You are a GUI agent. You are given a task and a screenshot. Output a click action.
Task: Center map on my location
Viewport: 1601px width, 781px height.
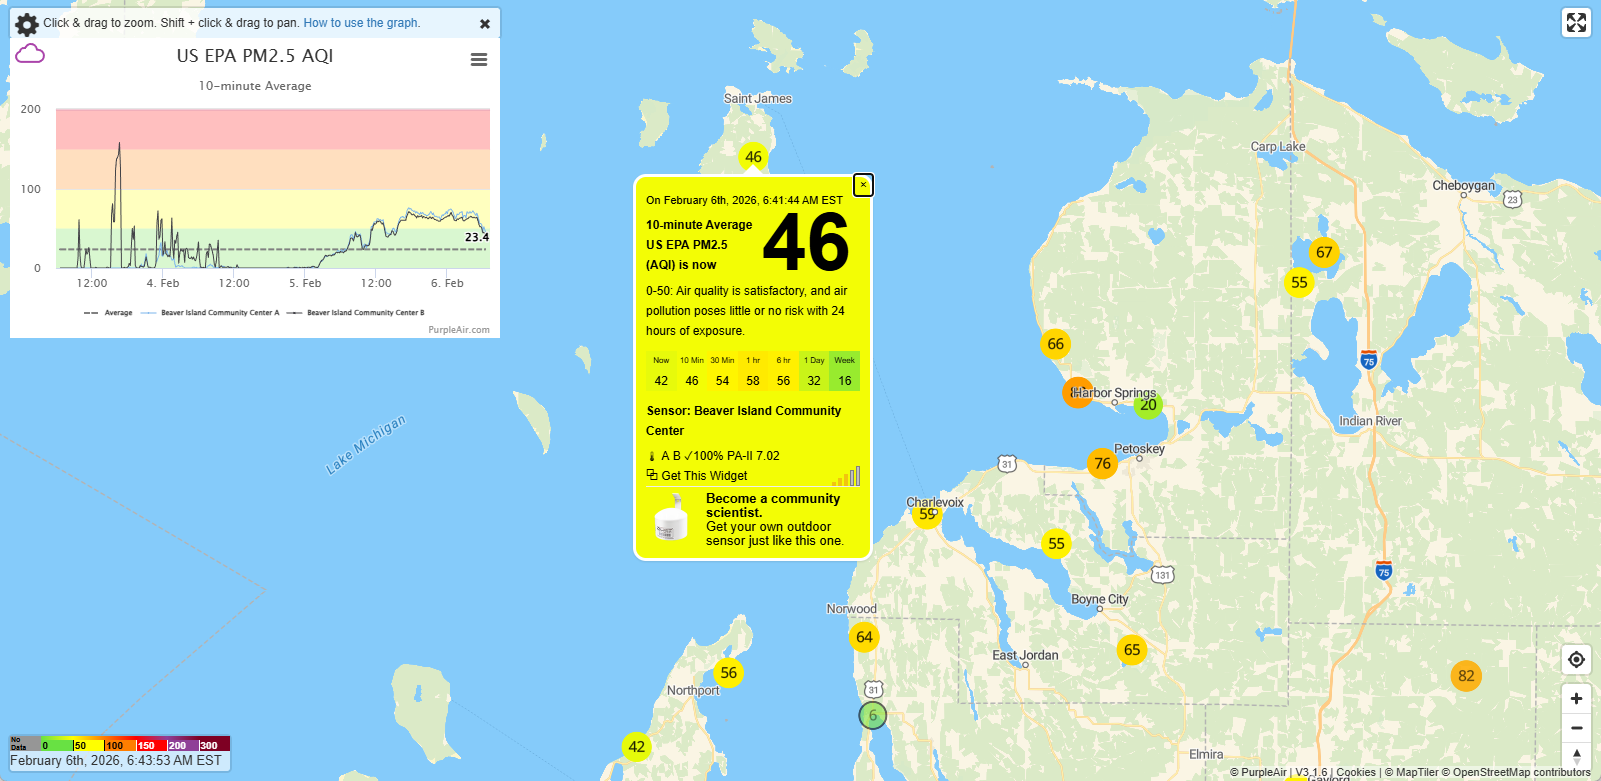1576,660
